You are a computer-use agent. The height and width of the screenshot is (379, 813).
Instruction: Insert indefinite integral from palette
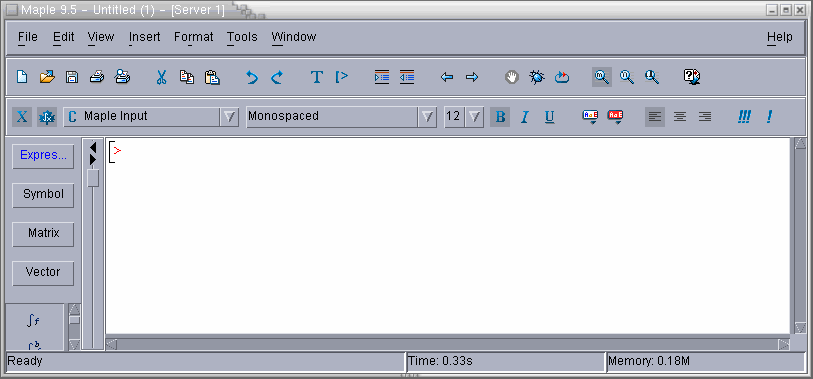coord(33,321)
